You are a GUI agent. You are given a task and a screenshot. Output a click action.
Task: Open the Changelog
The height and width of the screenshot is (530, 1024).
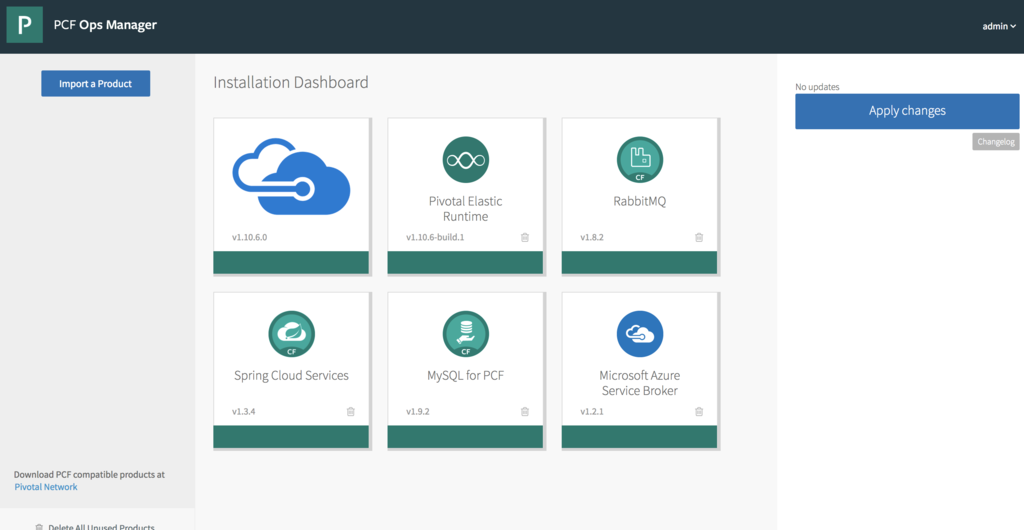[995, 142]
